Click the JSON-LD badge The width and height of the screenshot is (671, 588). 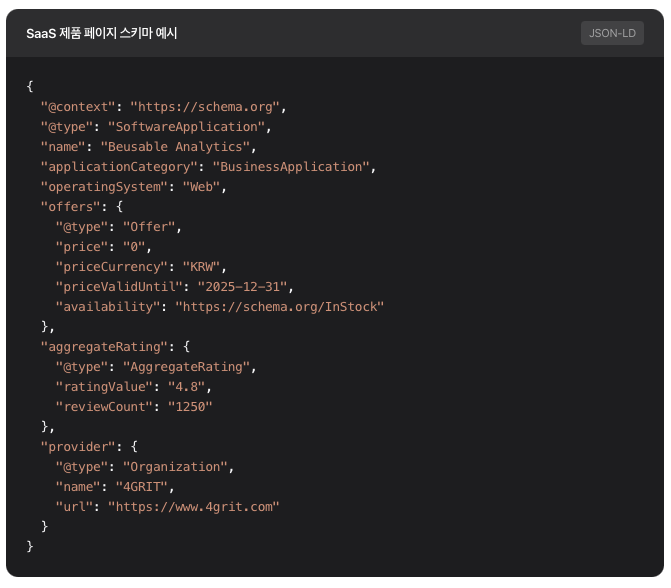(x=612, y=33)
